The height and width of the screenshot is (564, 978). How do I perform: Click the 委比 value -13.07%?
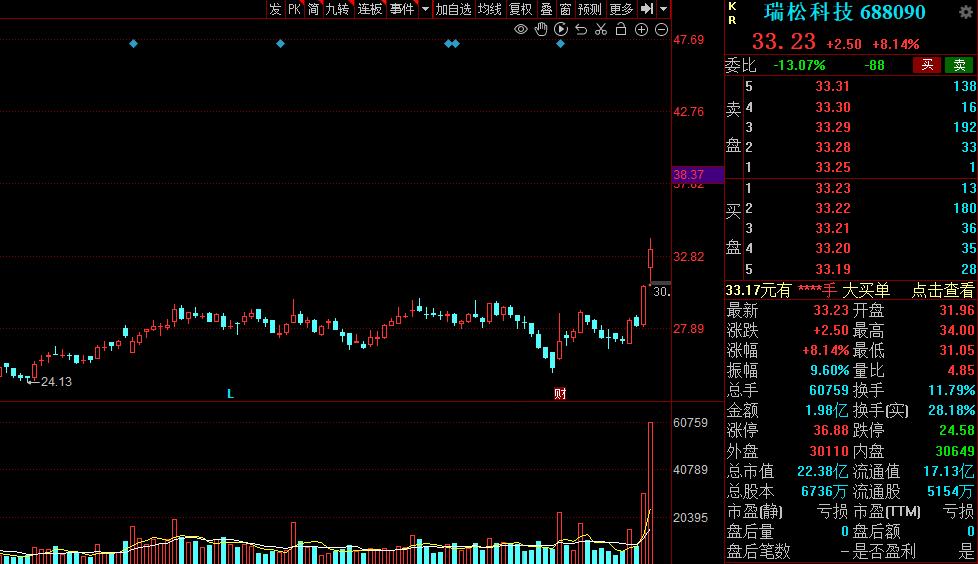pos(799,65)
